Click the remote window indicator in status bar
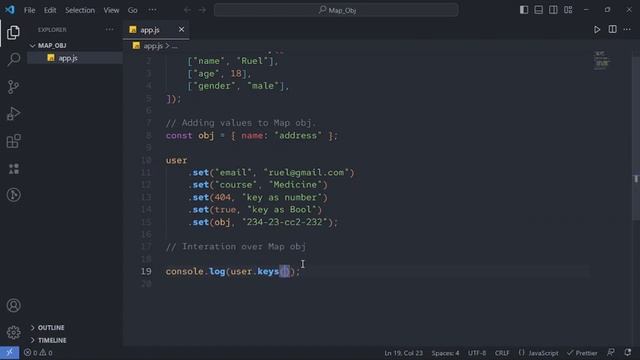Viewport: 640px width, 360px height. pyautogui.click(x=9, y=353)
